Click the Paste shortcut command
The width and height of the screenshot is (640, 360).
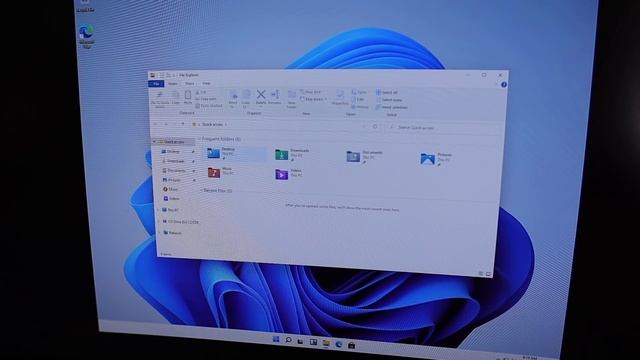tap(209, 106)
